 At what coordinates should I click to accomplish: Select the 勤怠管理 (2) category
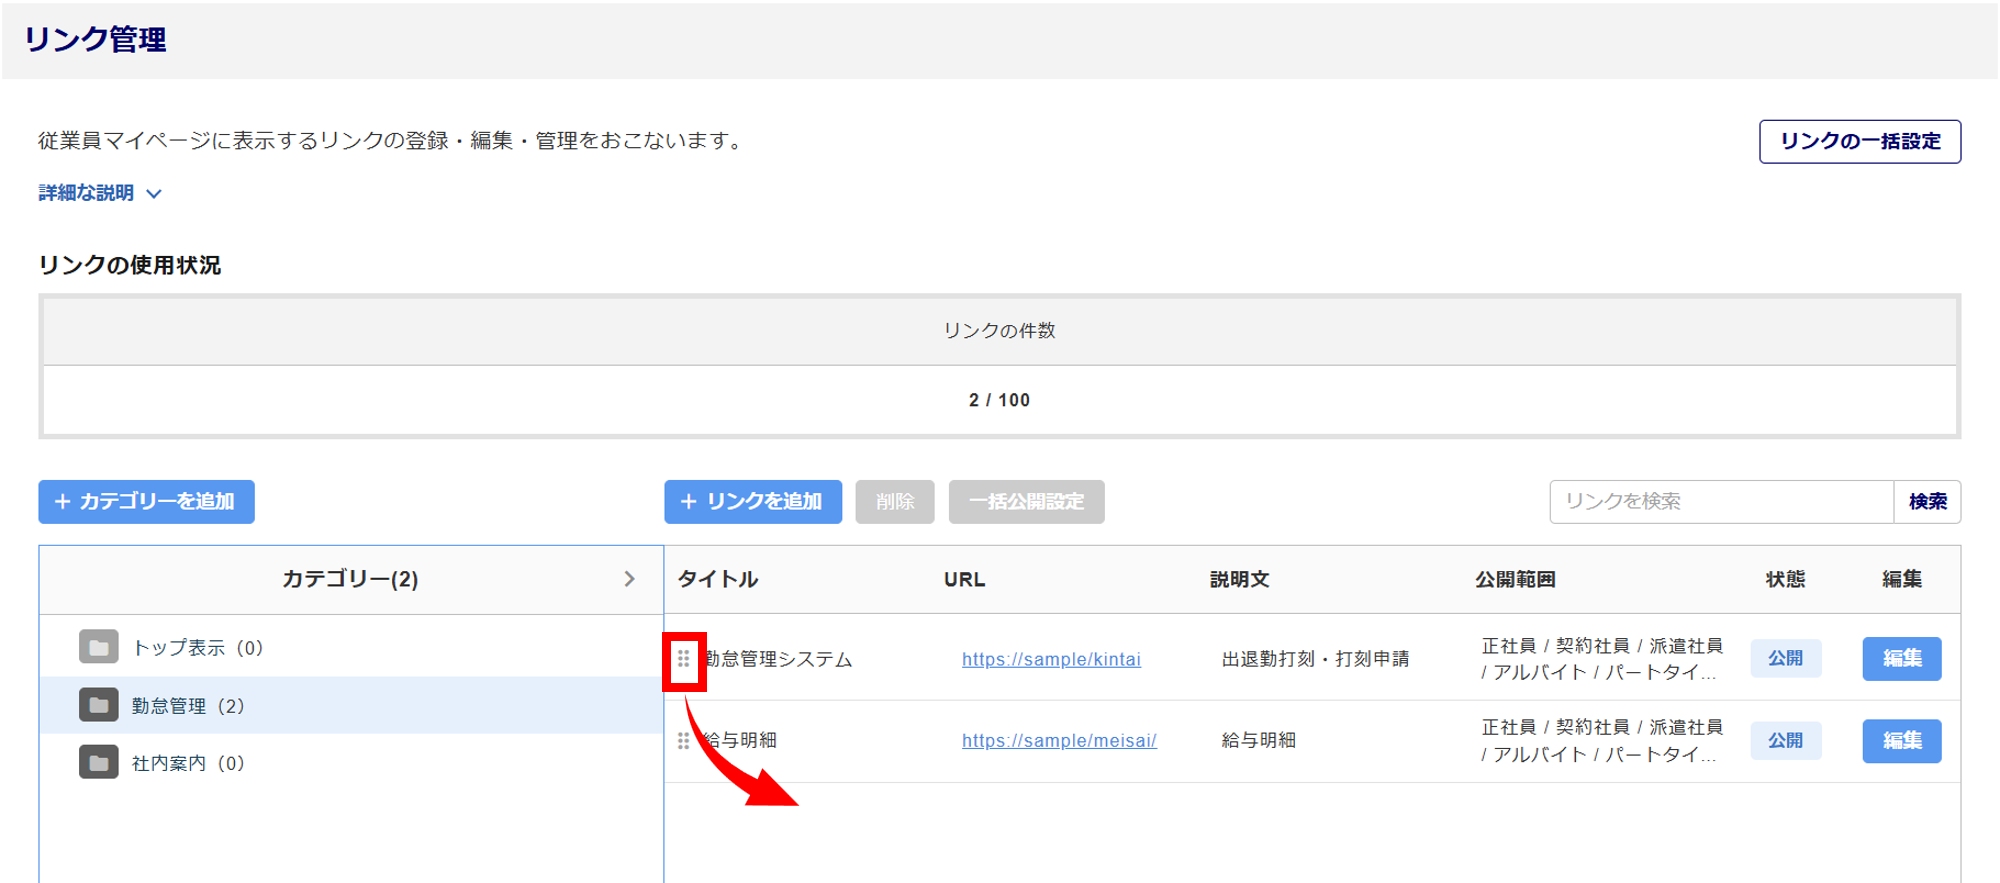[351, 705]
